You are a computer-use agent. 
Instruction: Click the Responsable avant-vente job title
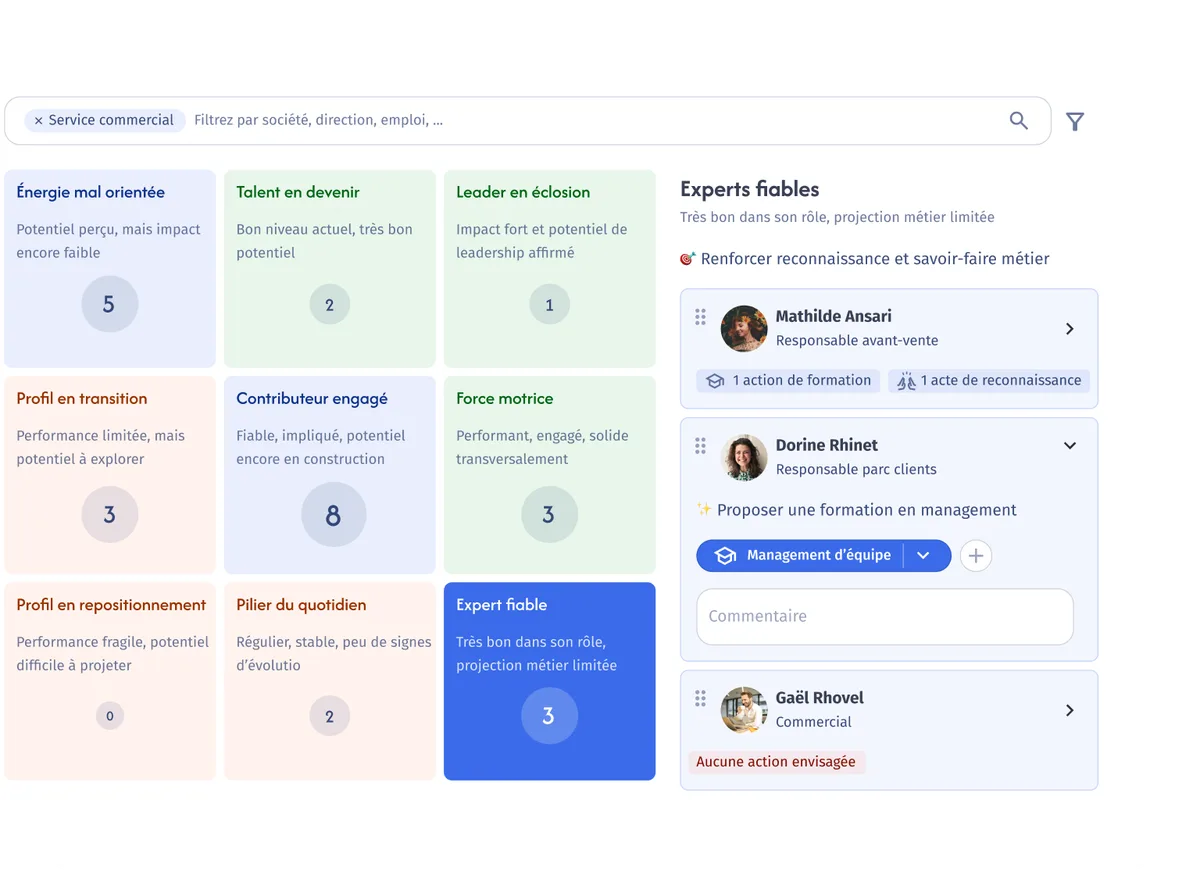[857, 341]
